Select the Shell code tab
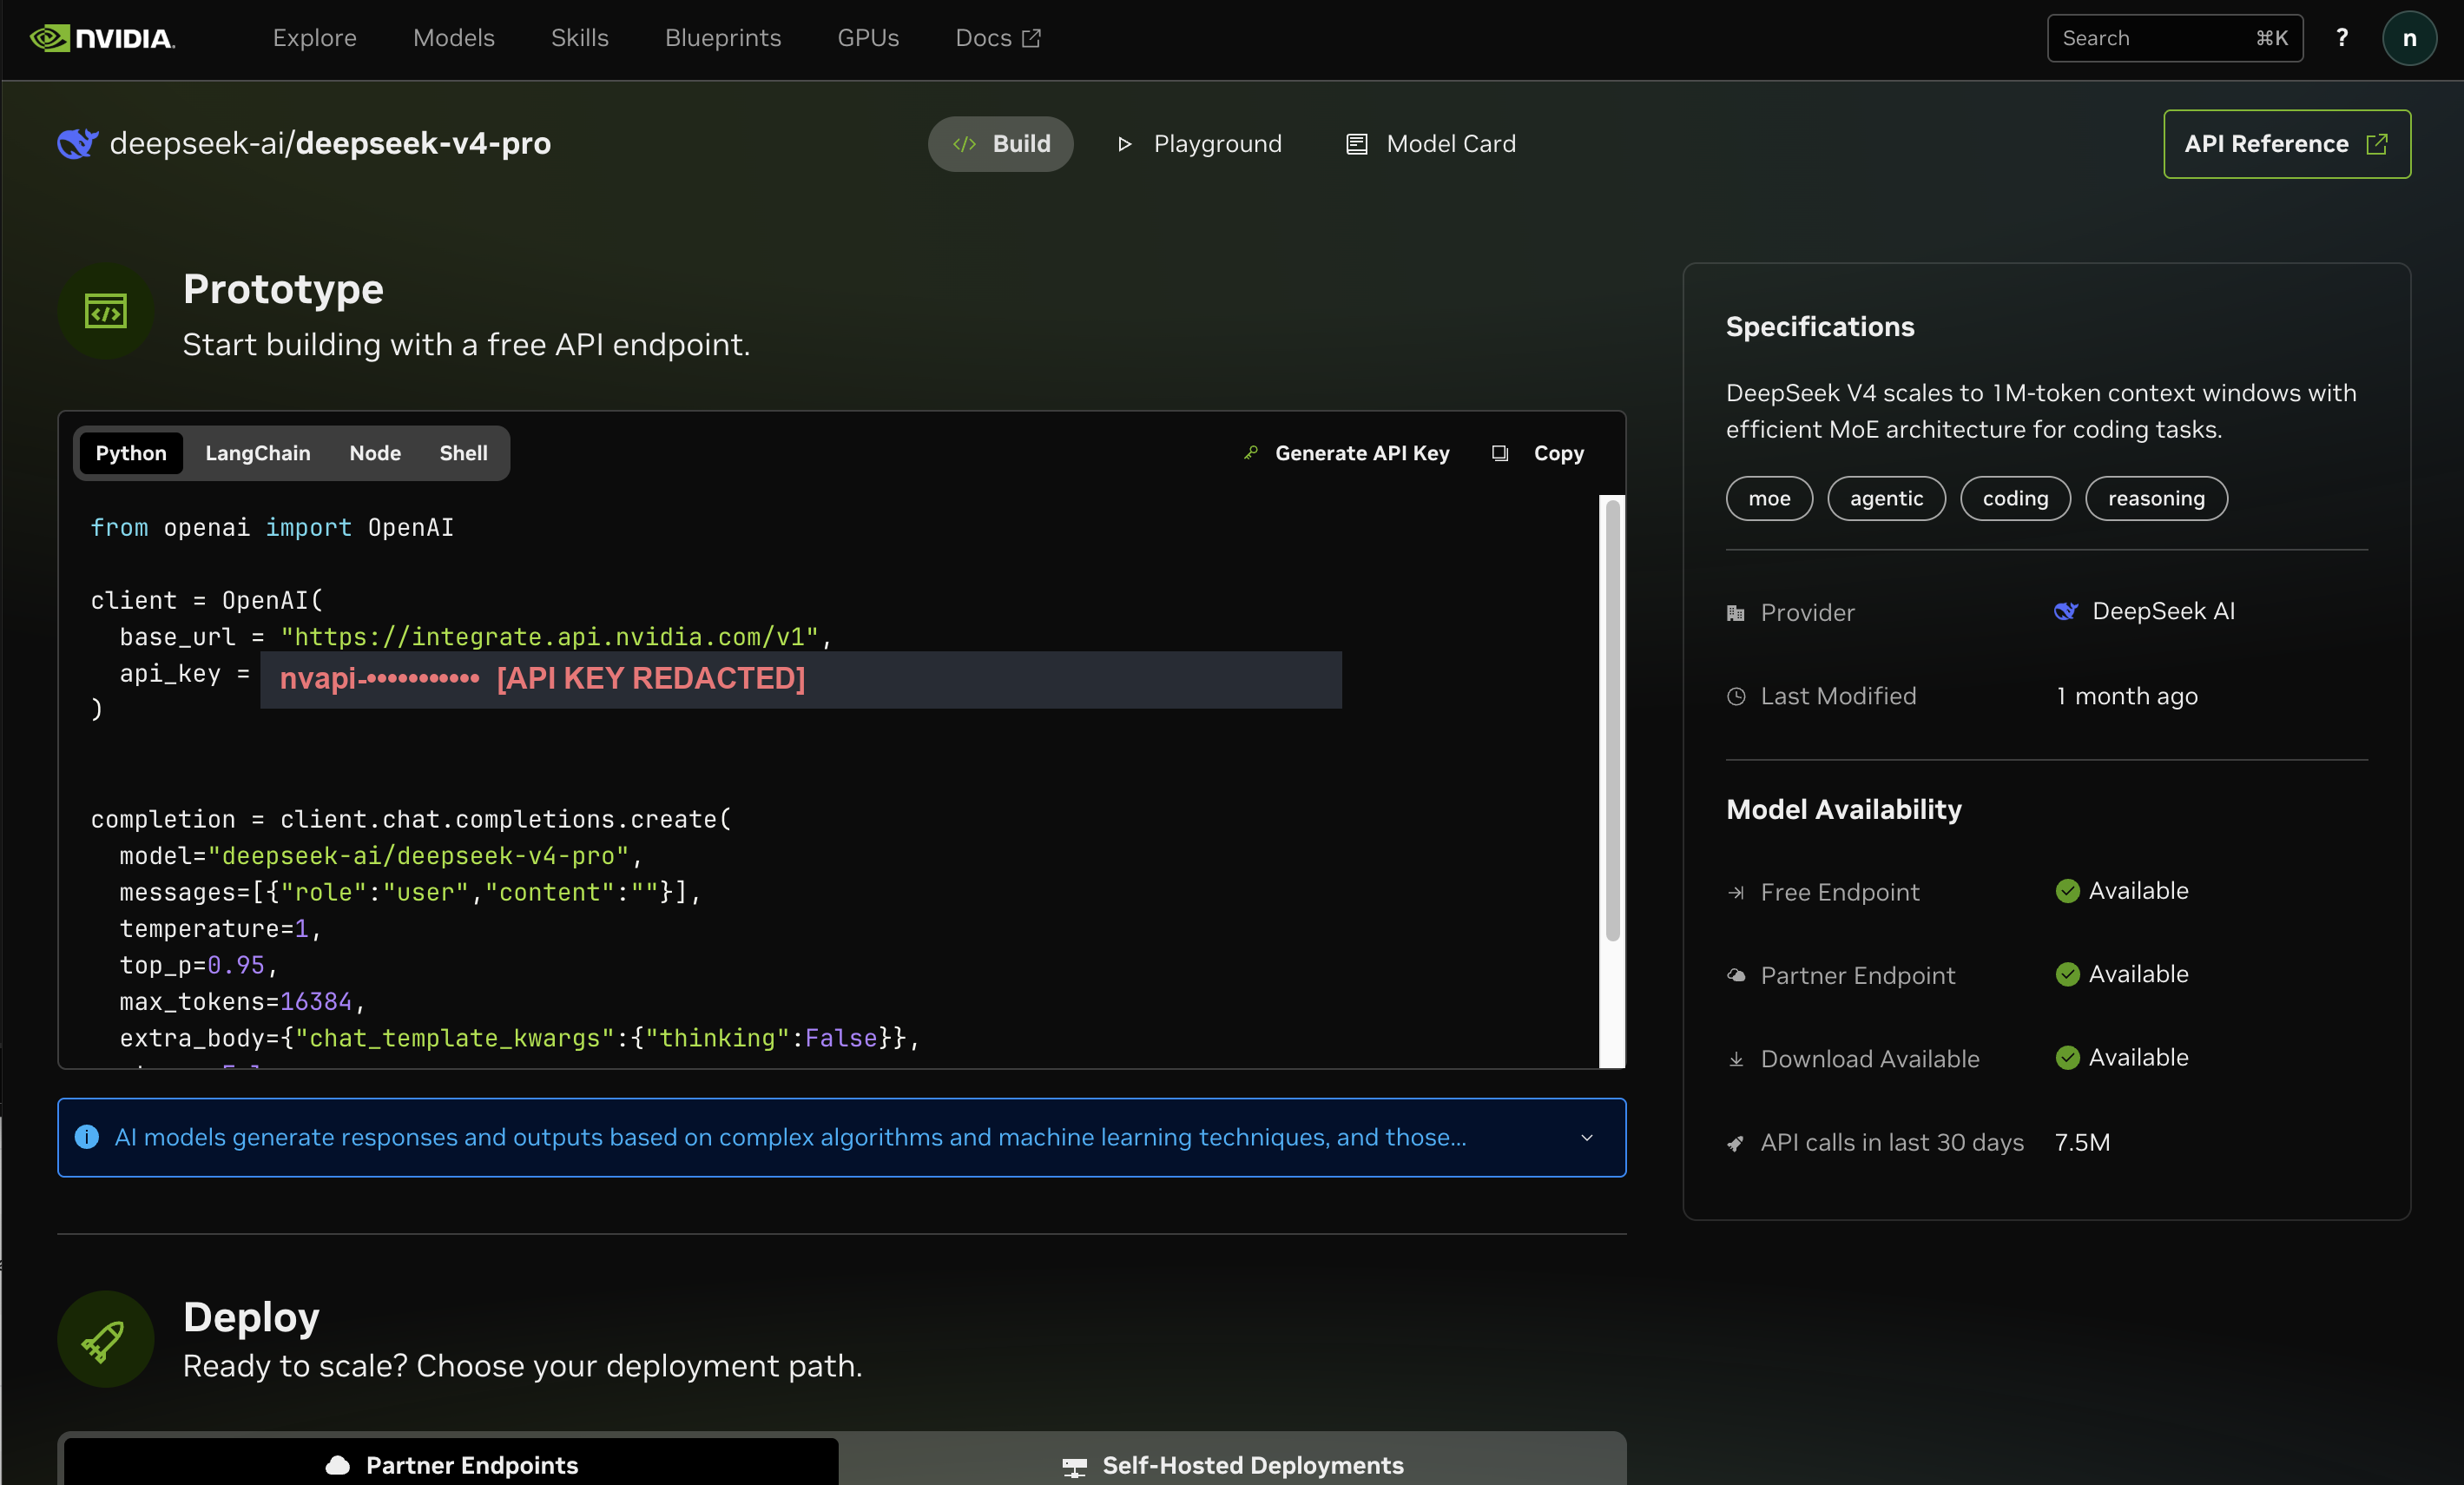2464x1485 pixels. pyautogui.click(x=463, y=453)
